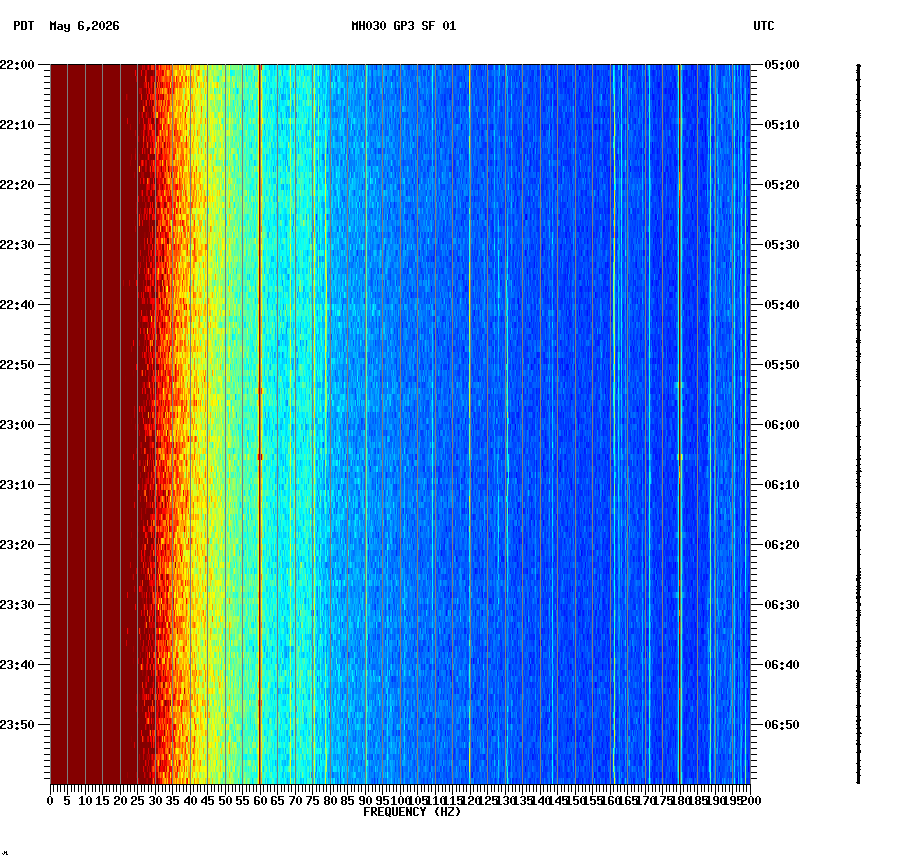
Task: Click the PDT timezone label
Action: [x=24, y=26]
